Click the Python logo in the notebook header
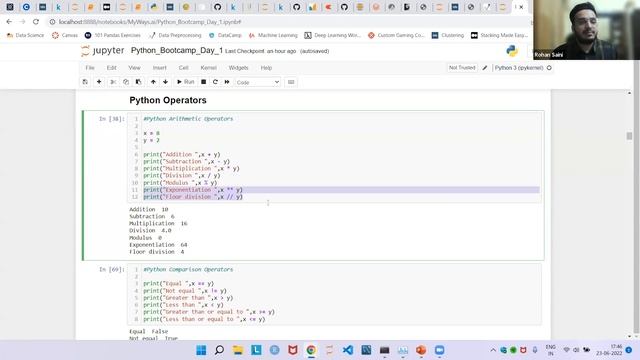Viewport: 640px width, 360px height. [512, 51]
